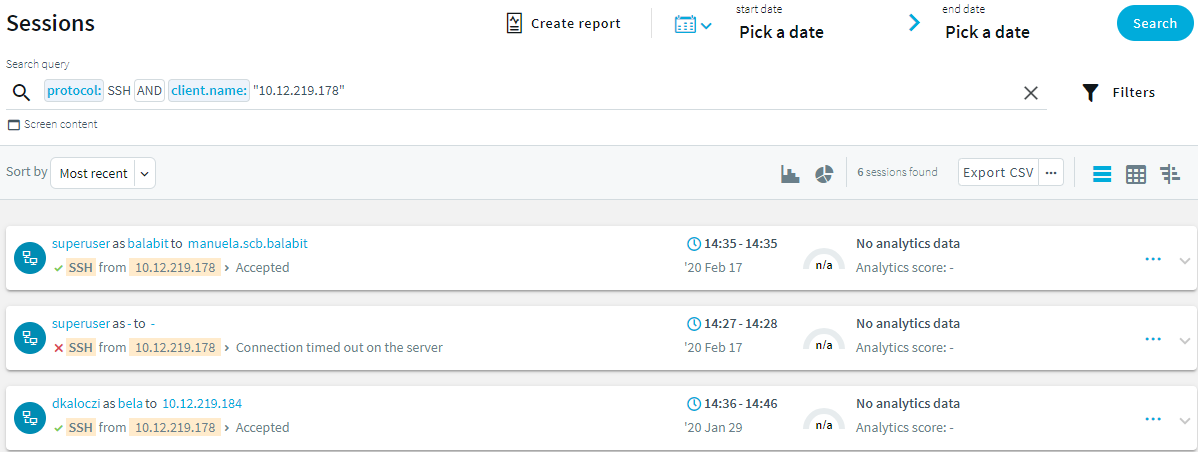Open the dkaloczi session three-dot menu
1198x452 pixels.
pyautogui.click(x=1153, y=419)
